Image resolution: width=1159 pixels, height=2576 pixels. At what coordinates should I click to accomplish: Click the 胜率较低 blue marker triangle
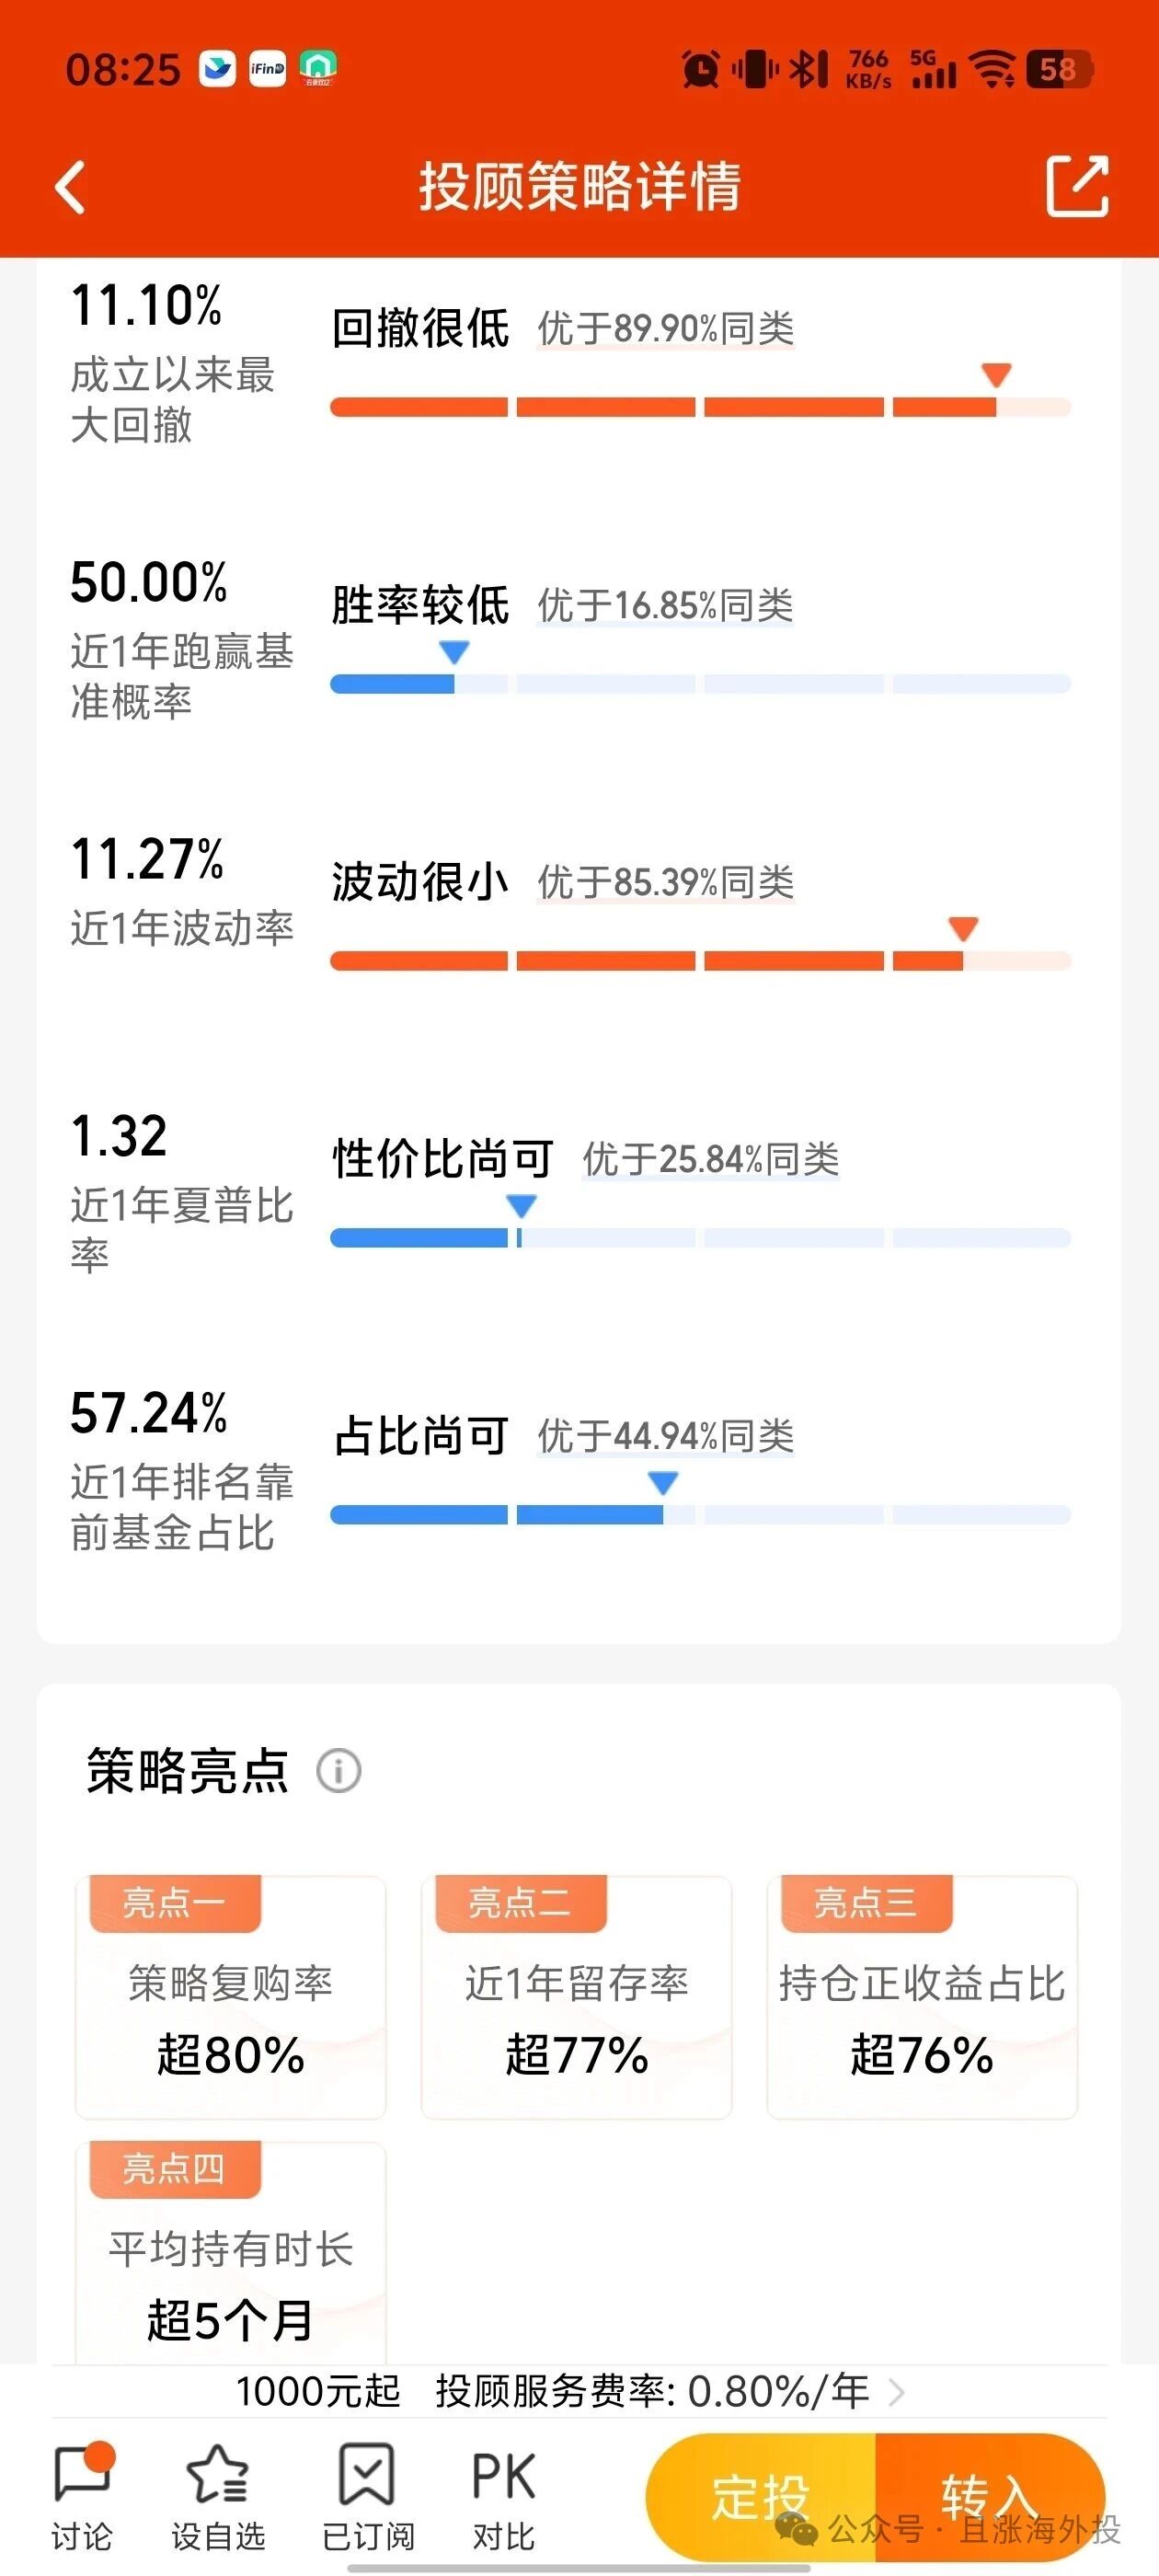(454, 652)
